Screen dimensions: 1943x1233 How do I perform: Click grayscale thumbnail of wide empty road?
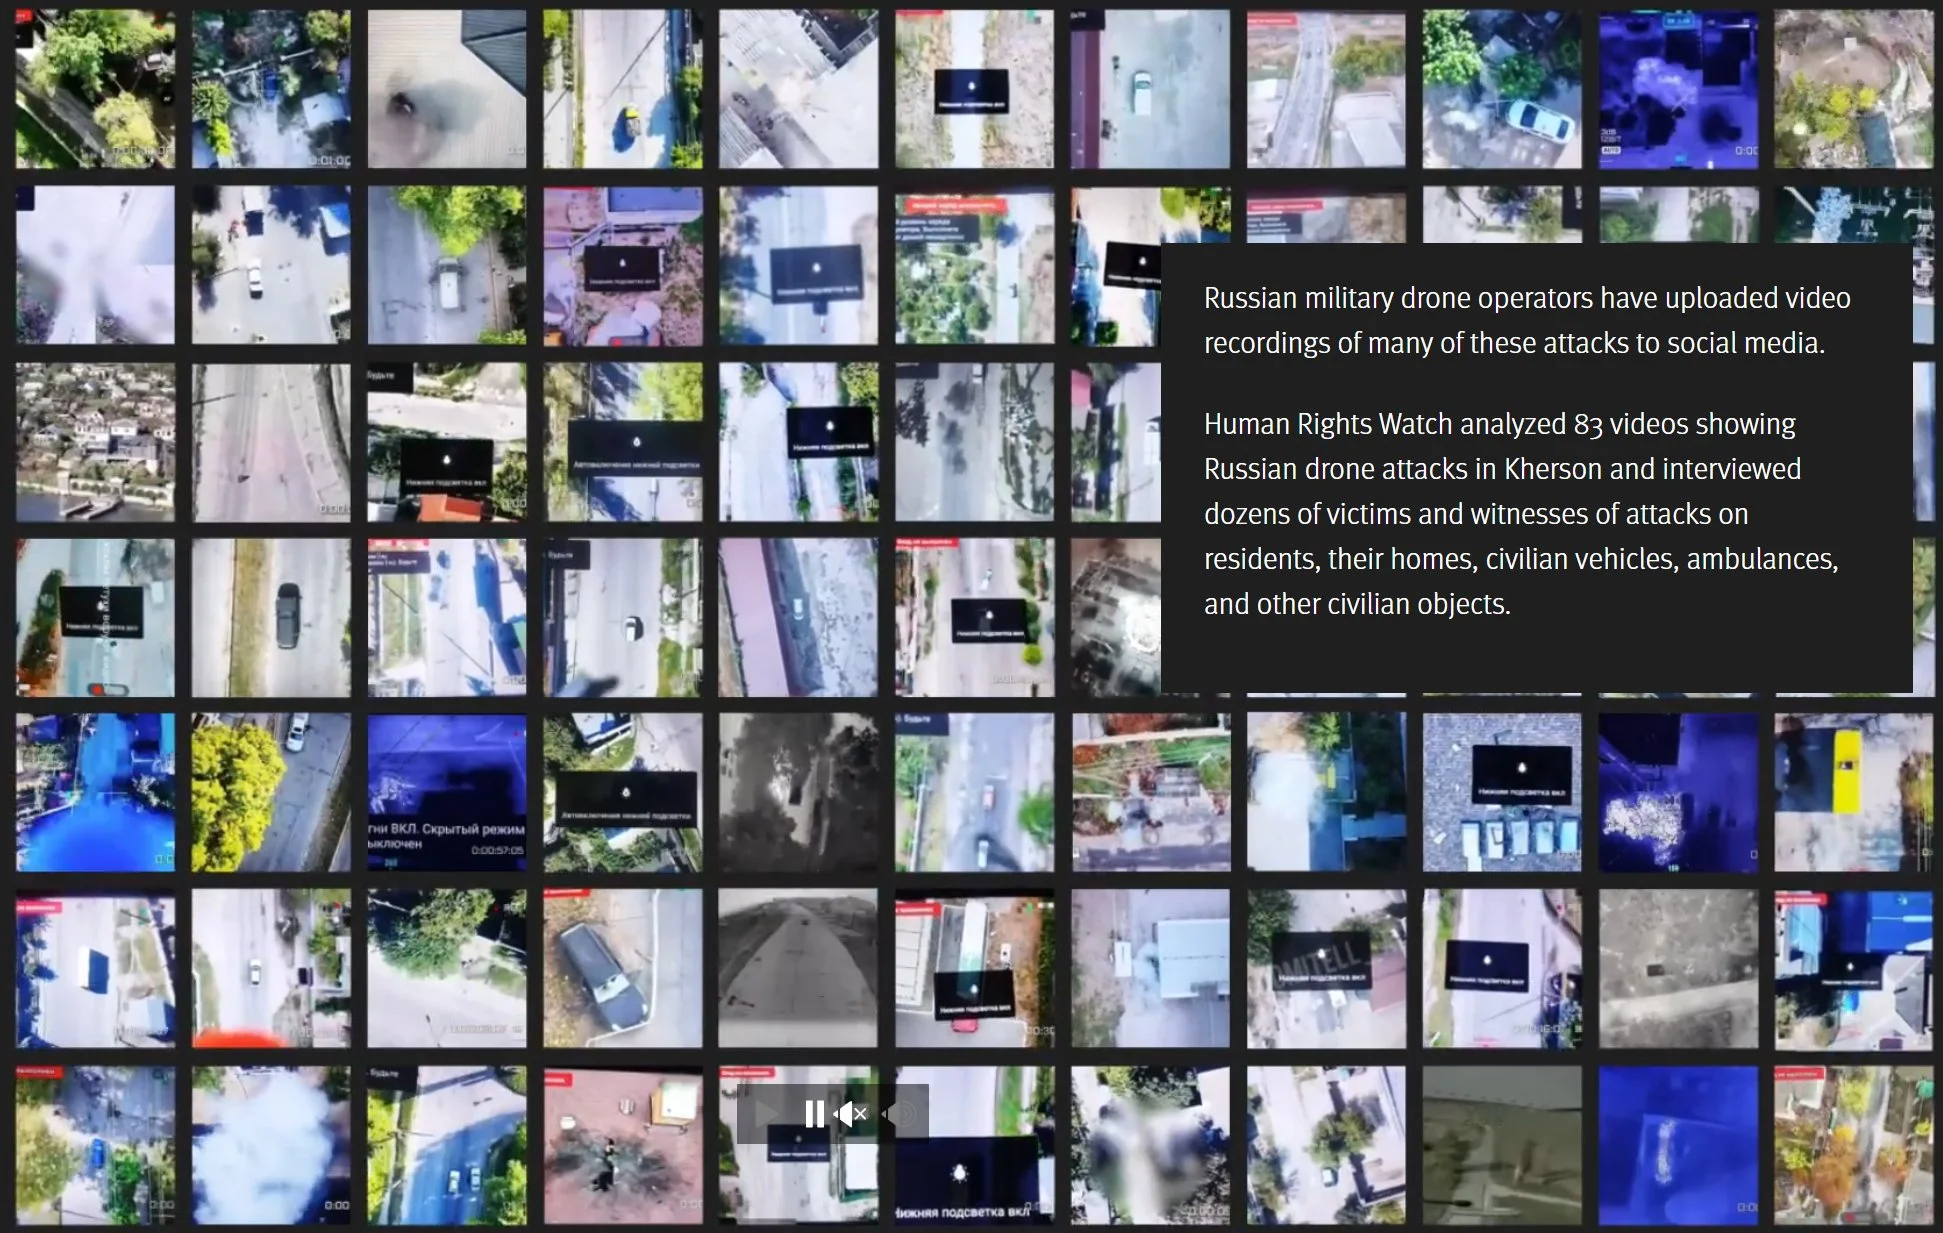point(798,968)
